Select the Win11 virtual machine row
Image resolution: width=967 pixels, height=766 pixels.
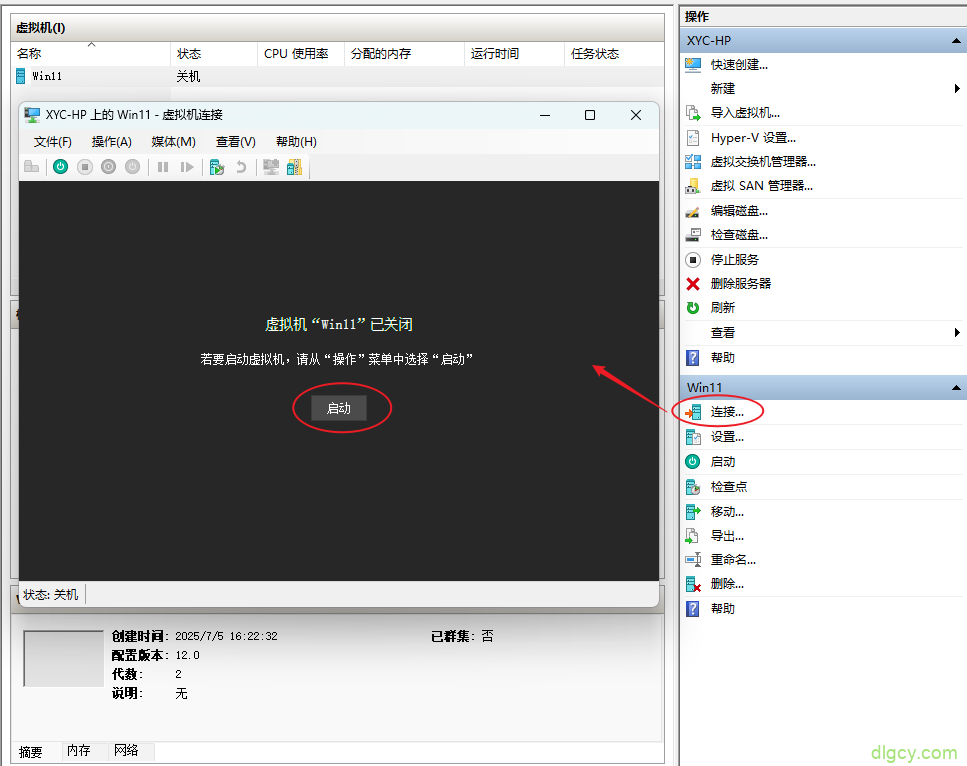[337, 76]
